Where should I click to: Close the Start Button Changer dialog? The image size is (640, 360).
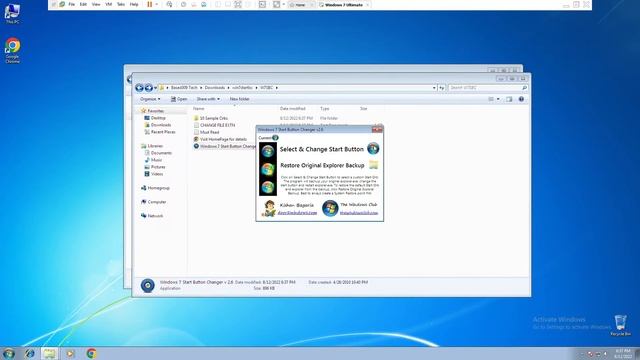tap(377, 129)
